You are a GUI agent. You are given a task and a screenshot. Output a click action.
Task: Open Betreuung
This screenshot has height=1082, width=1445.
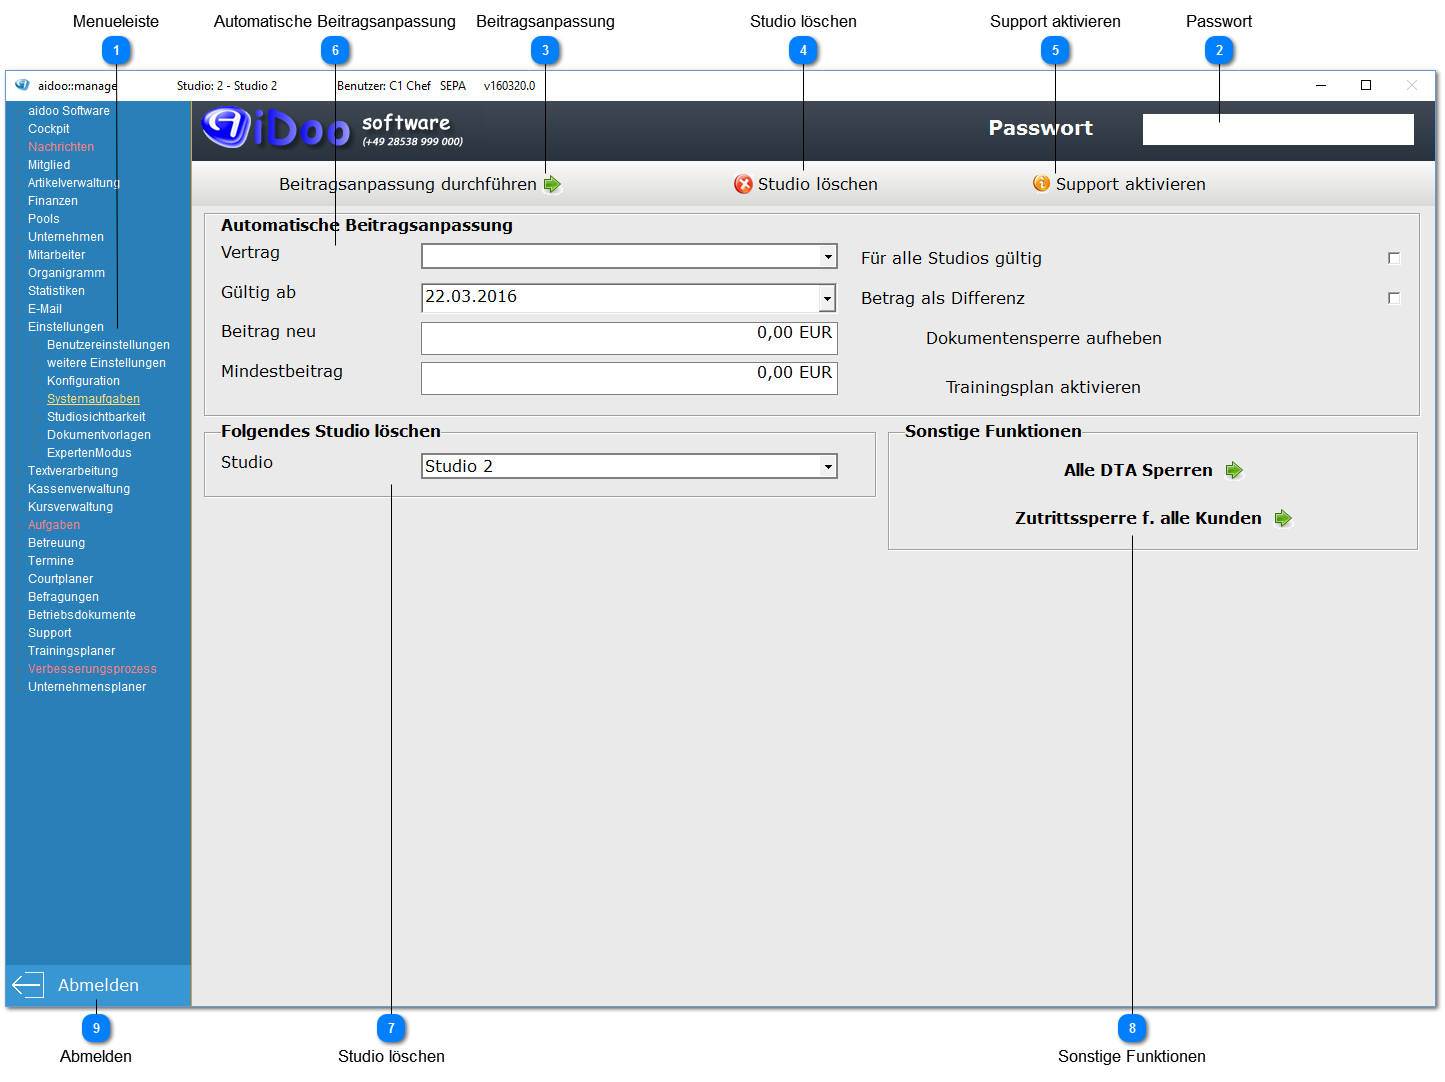[x=56, y=543]
